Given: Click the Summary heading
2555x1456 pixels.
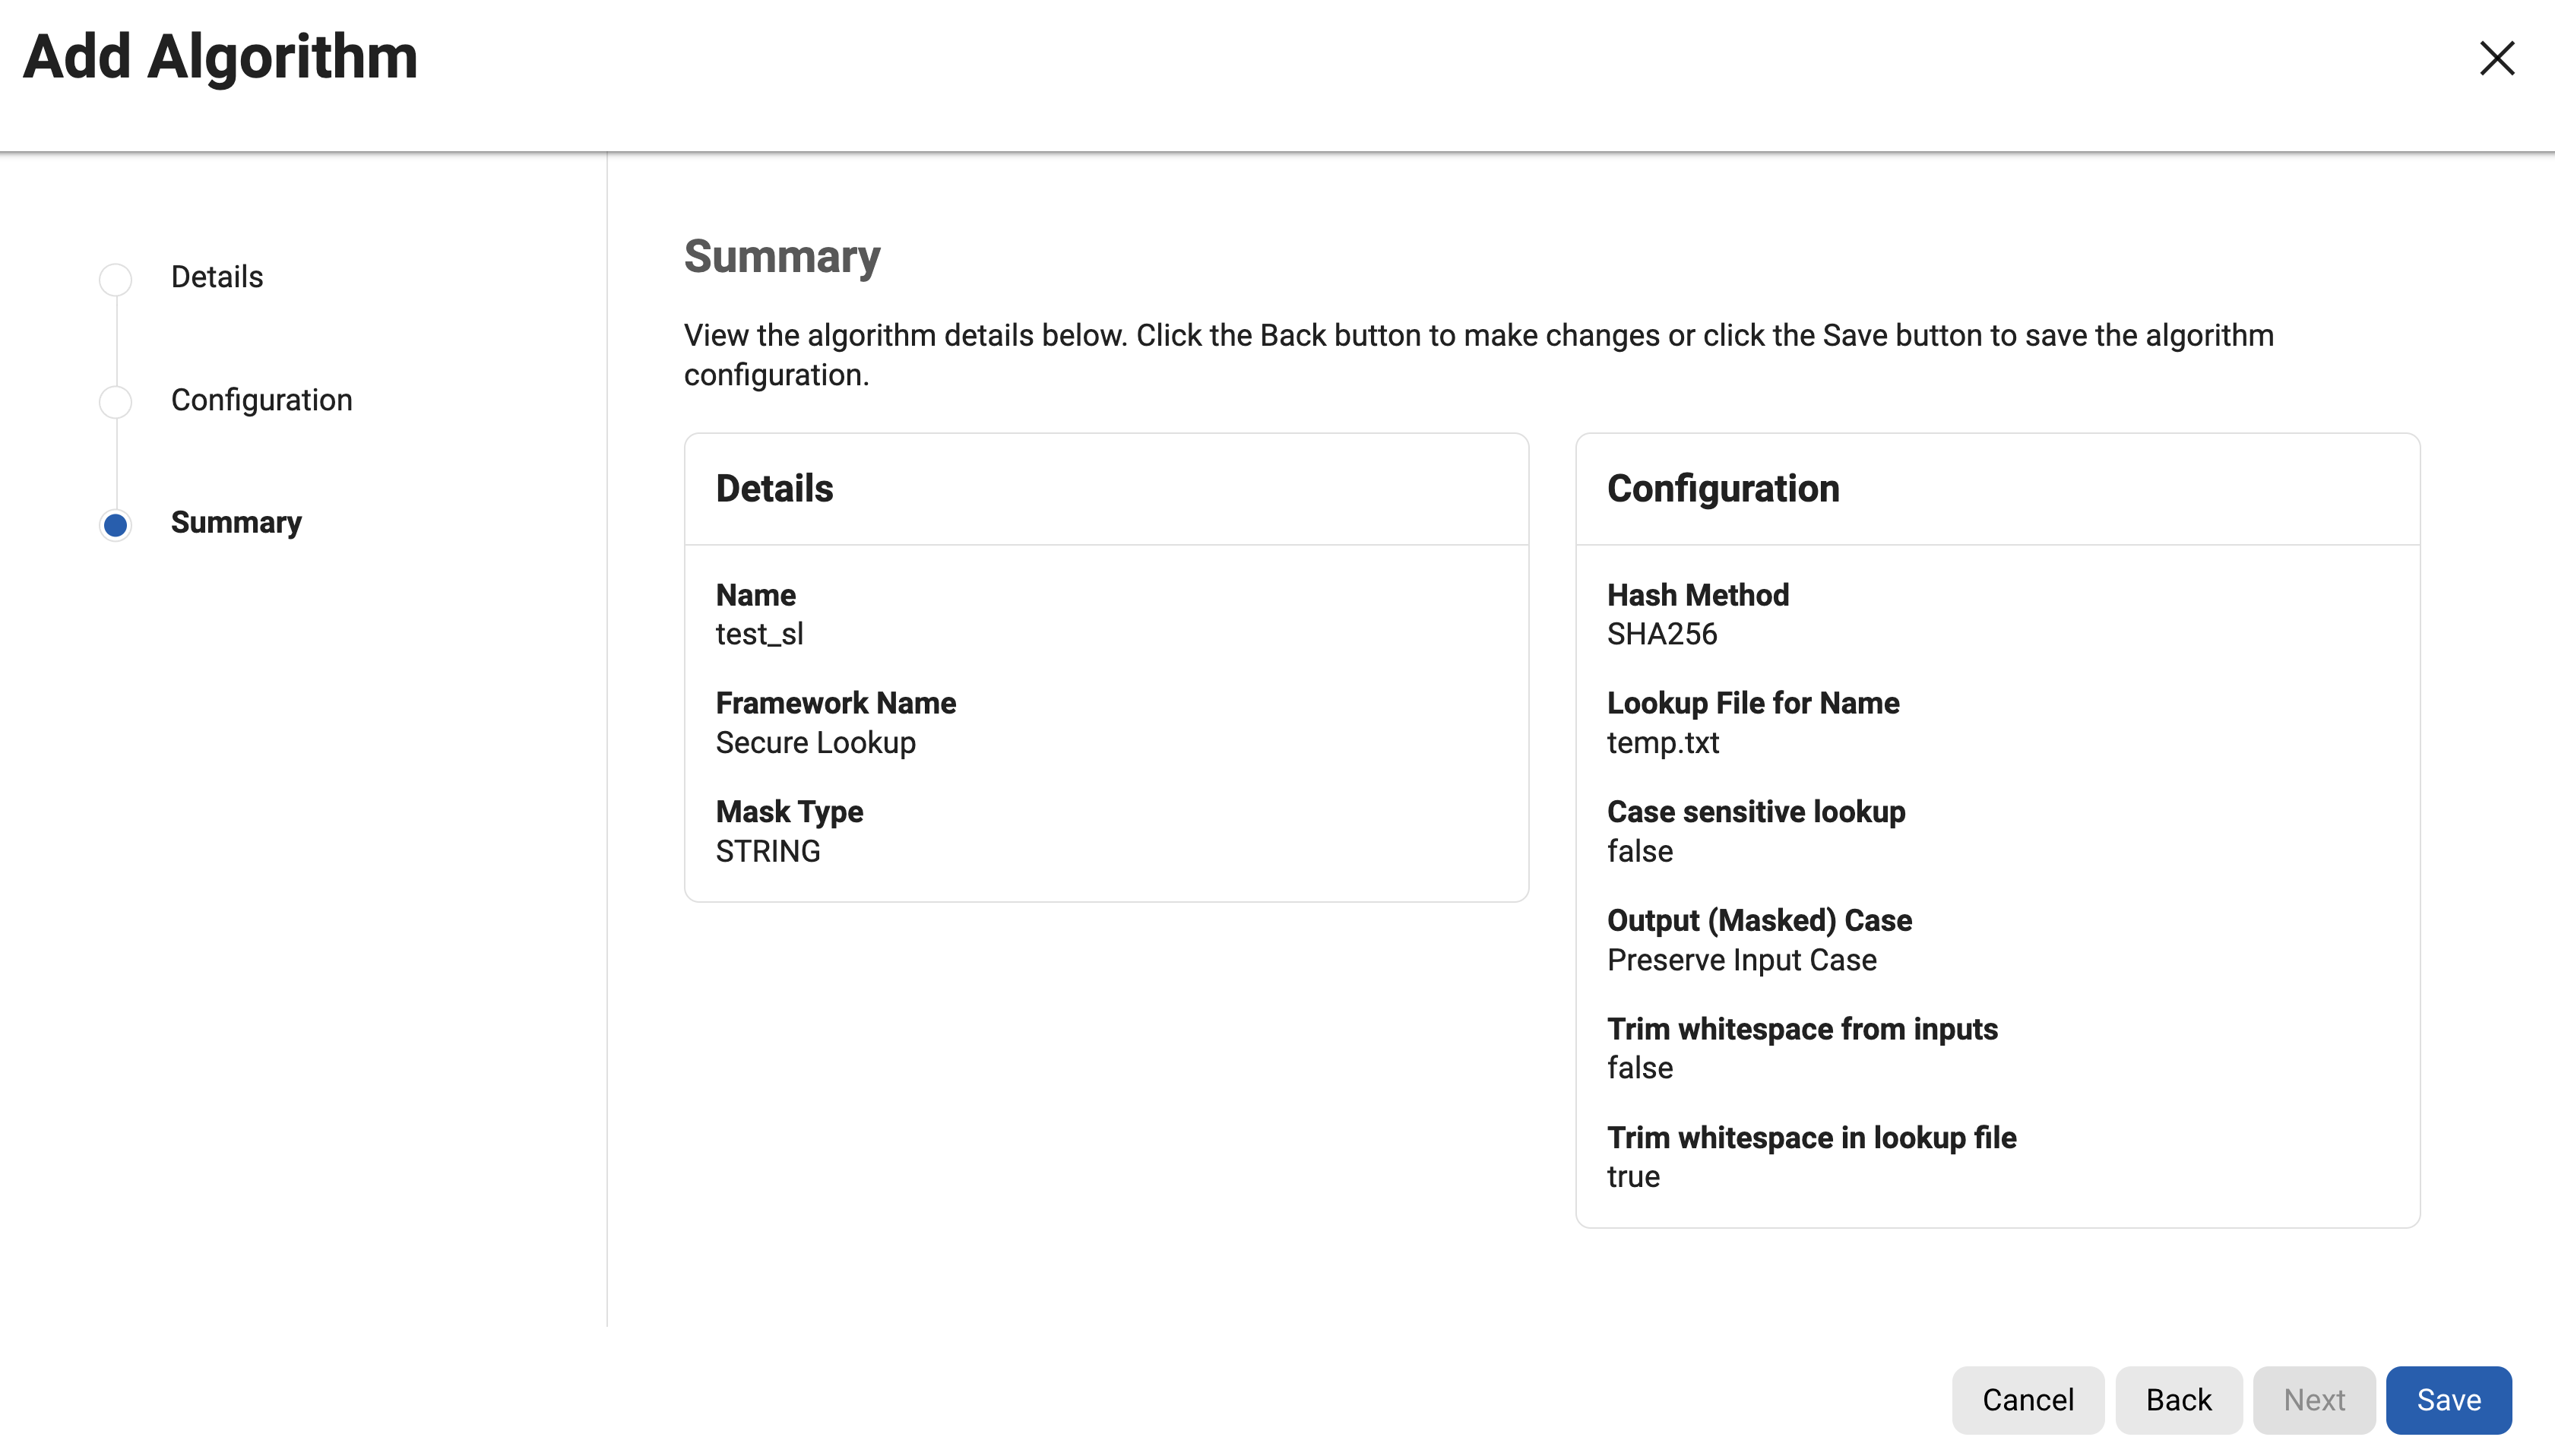Looking at the screenshot, I should click(x=782, y=257).
